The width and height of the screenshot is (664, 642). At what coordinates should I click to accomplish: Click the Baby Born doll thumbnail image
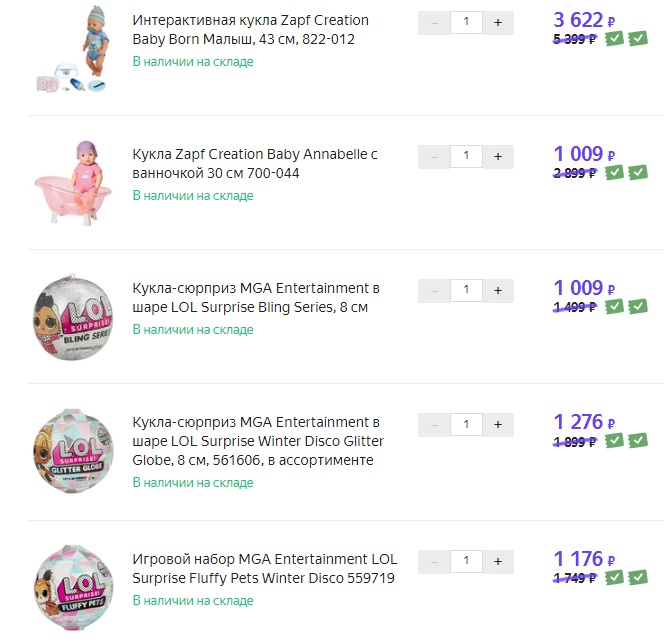point(73,48)
